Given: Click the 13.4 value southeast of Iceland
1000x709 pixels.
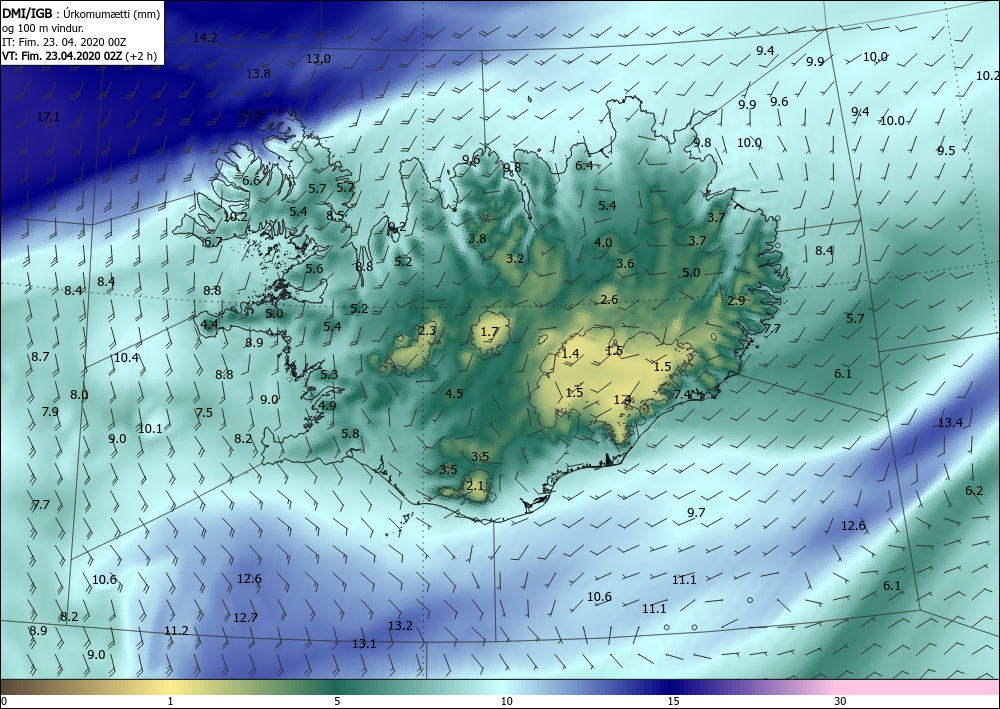Looking at the screenshot, I should click(x=950, y=422).
